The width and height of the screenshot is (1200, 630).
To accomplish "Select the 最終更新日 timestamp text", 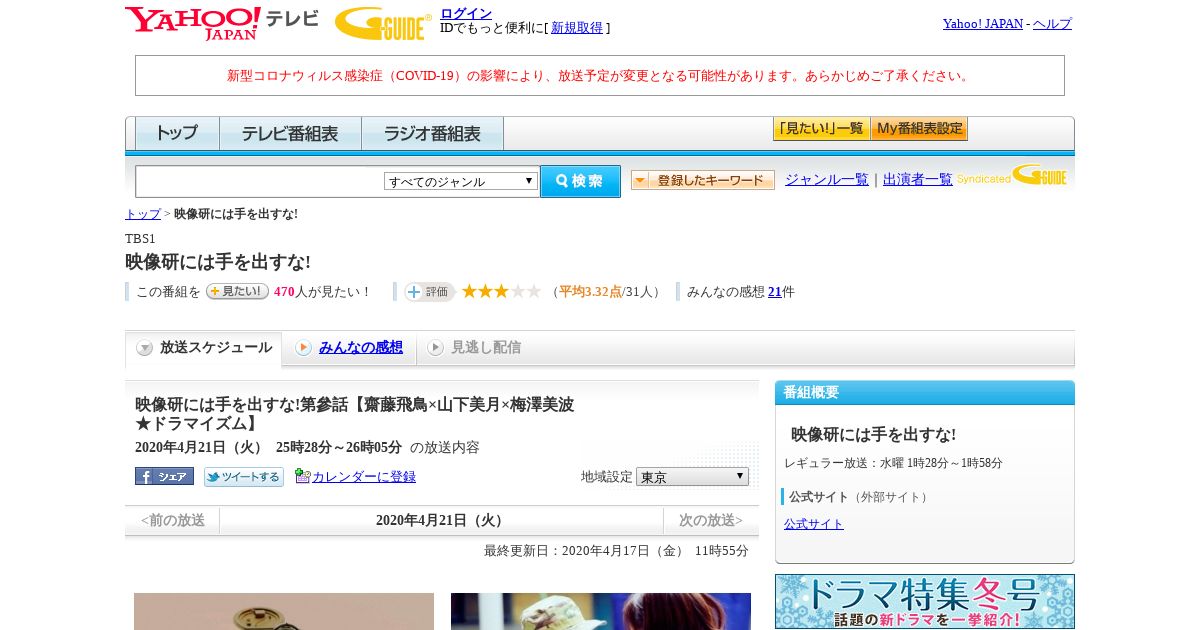I will 616,551.
